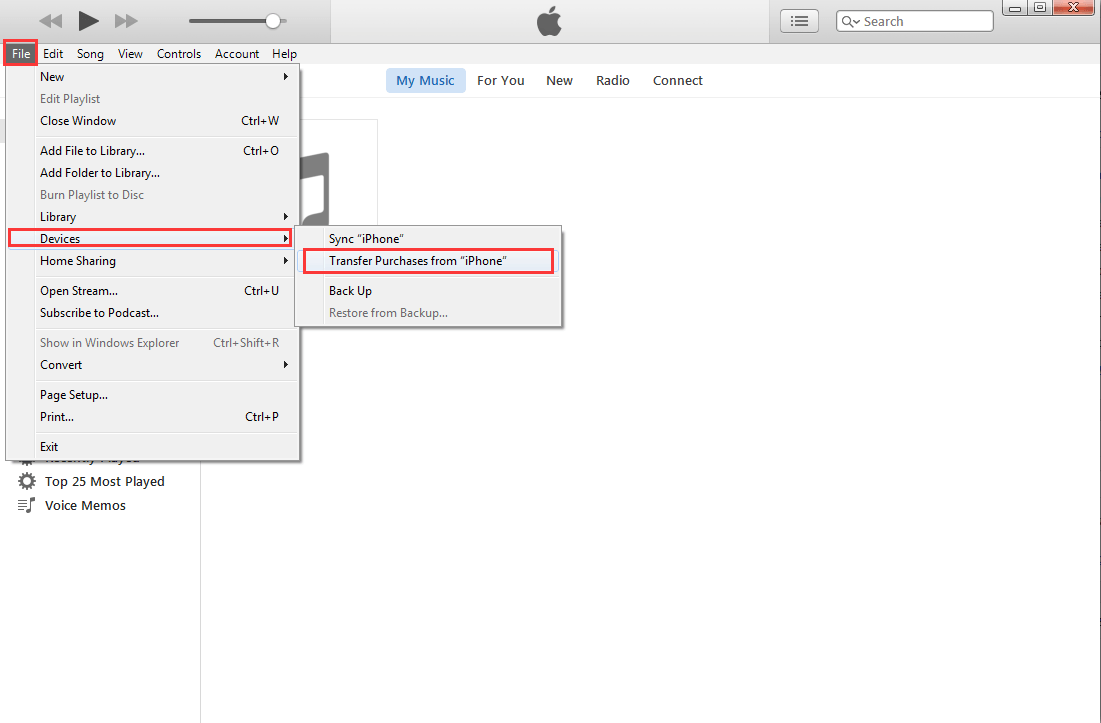Expand the Convert submenu arrow
This screenshot has width=1101, height=723.
pos(285,365)
